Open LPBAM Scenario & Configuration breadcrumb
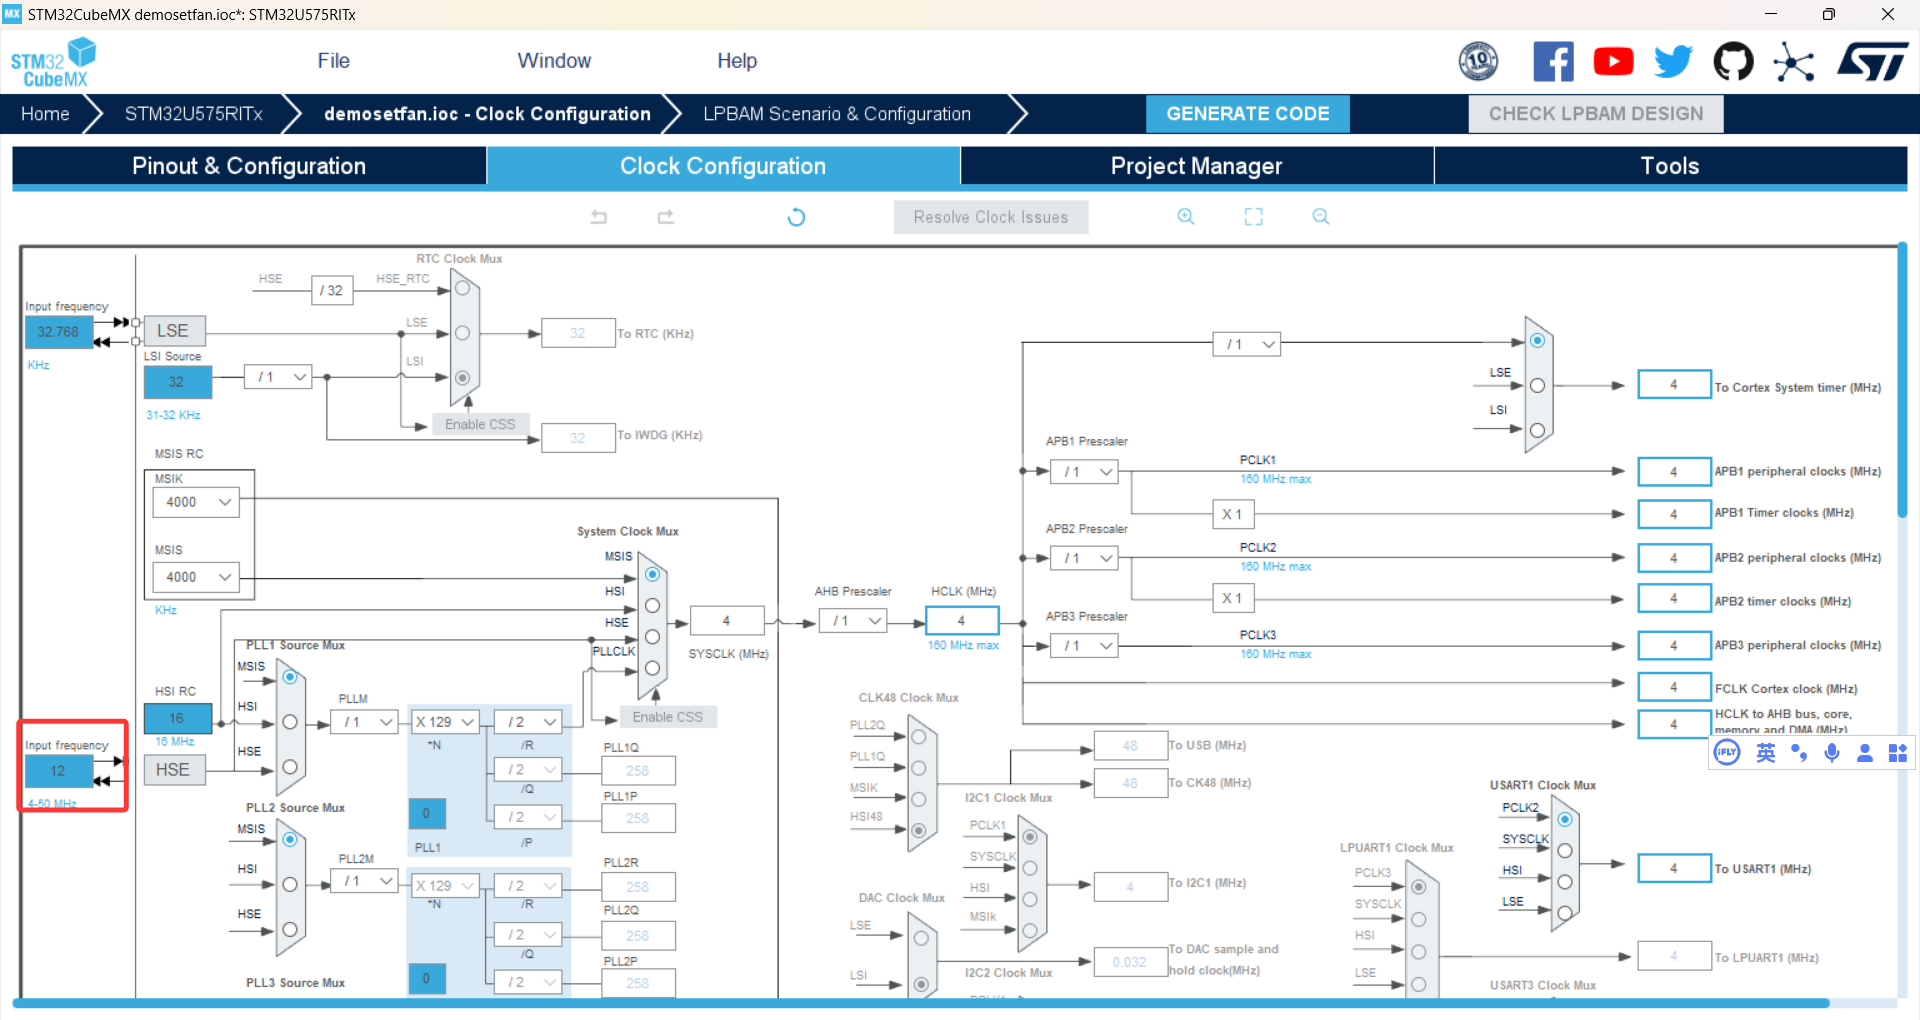This screenshot has height=1020, width=1920. coord(837,114)
